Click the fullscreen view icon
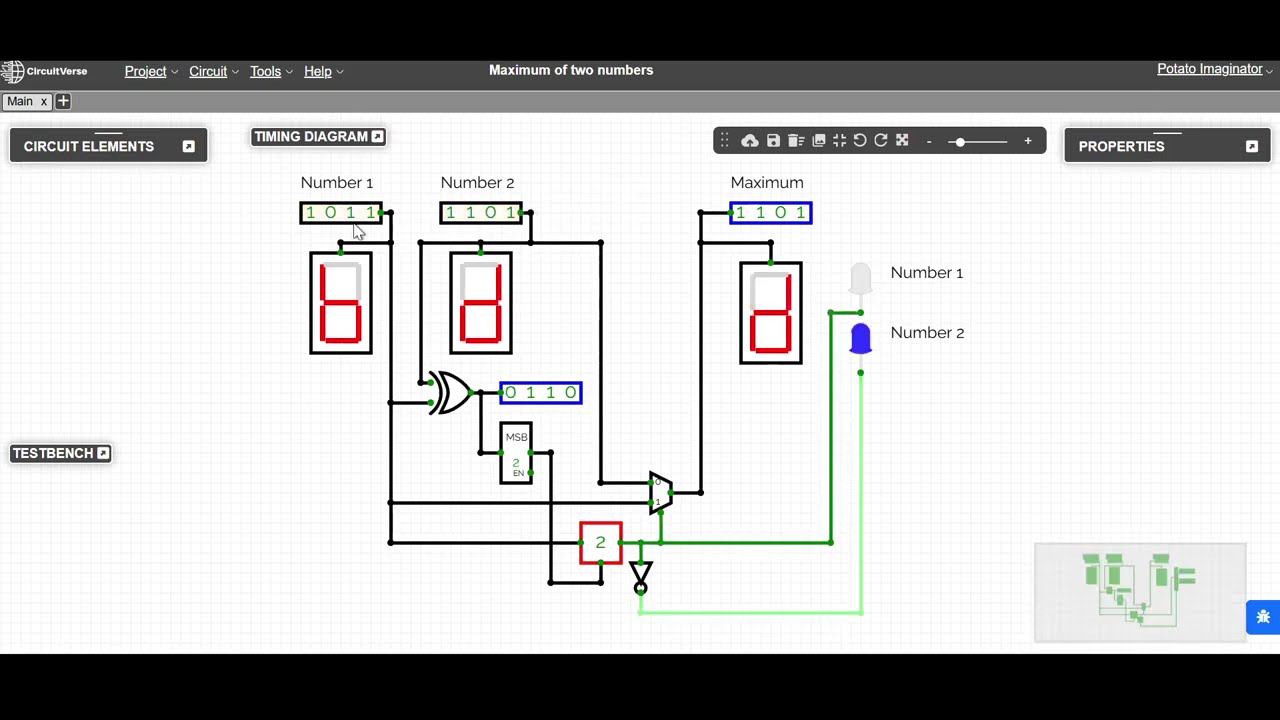 point(902,141)
